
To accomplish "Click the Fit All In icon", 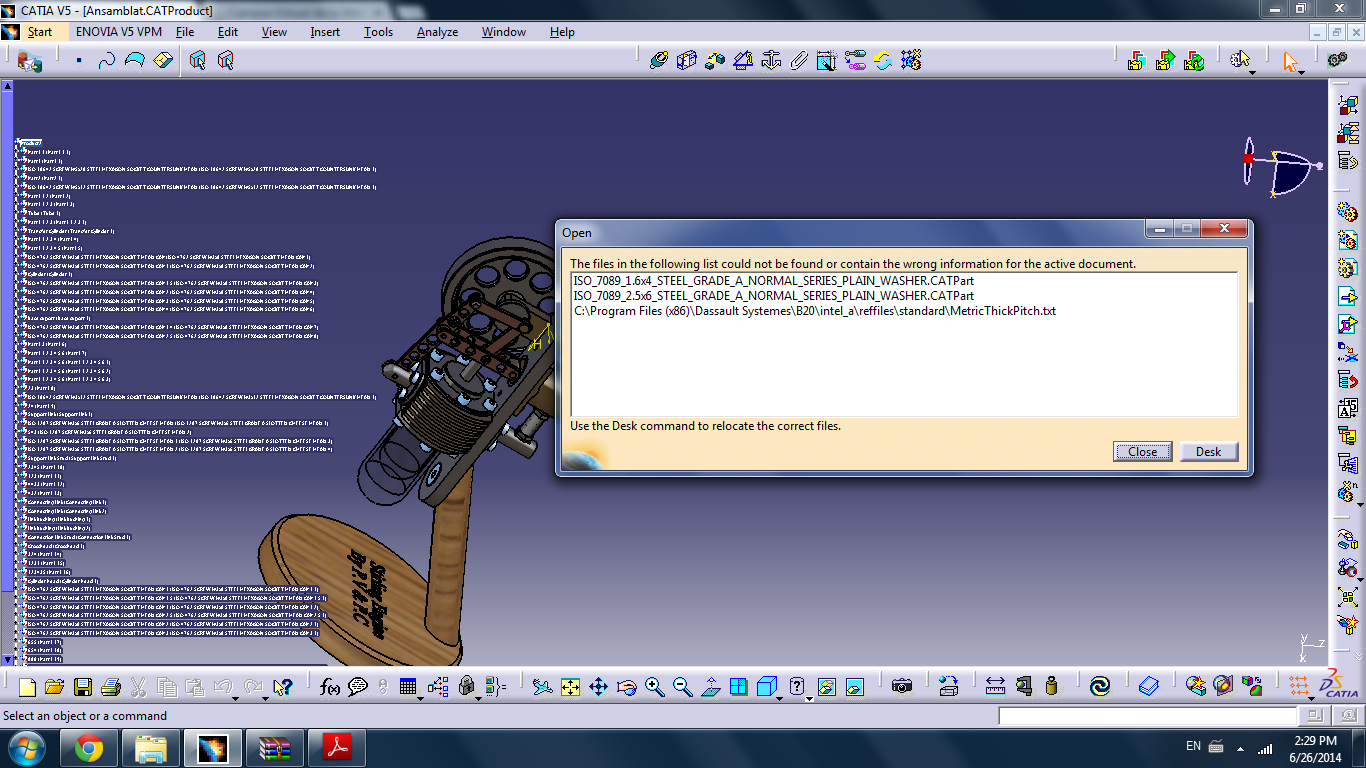I will tap(570, 687).
